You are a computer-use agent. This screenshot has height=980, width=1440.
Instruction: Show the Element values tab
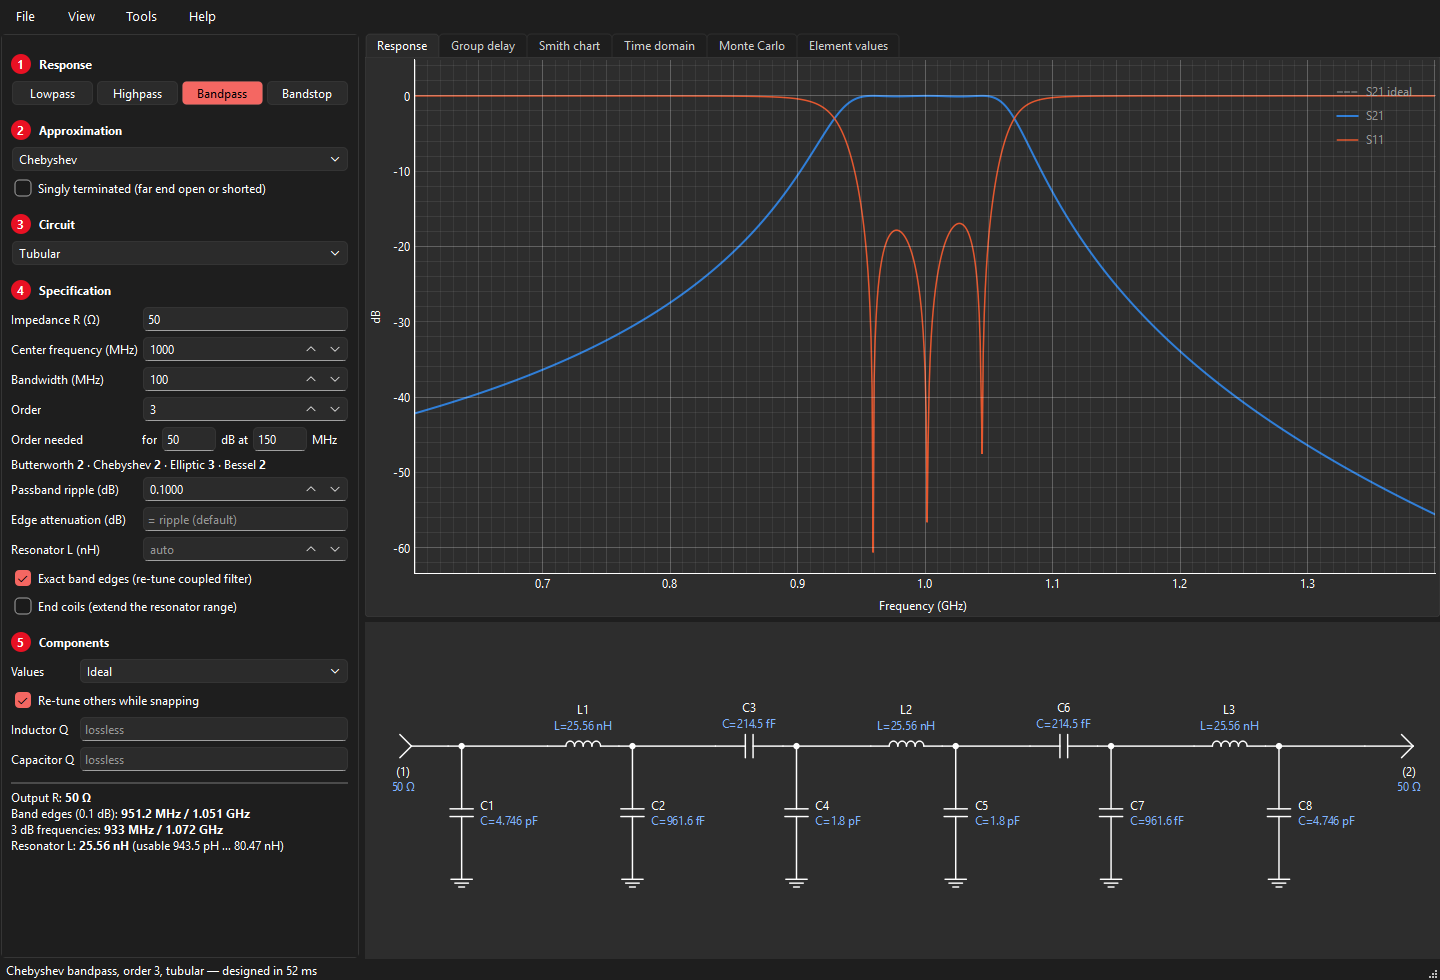tap(848, 46)
